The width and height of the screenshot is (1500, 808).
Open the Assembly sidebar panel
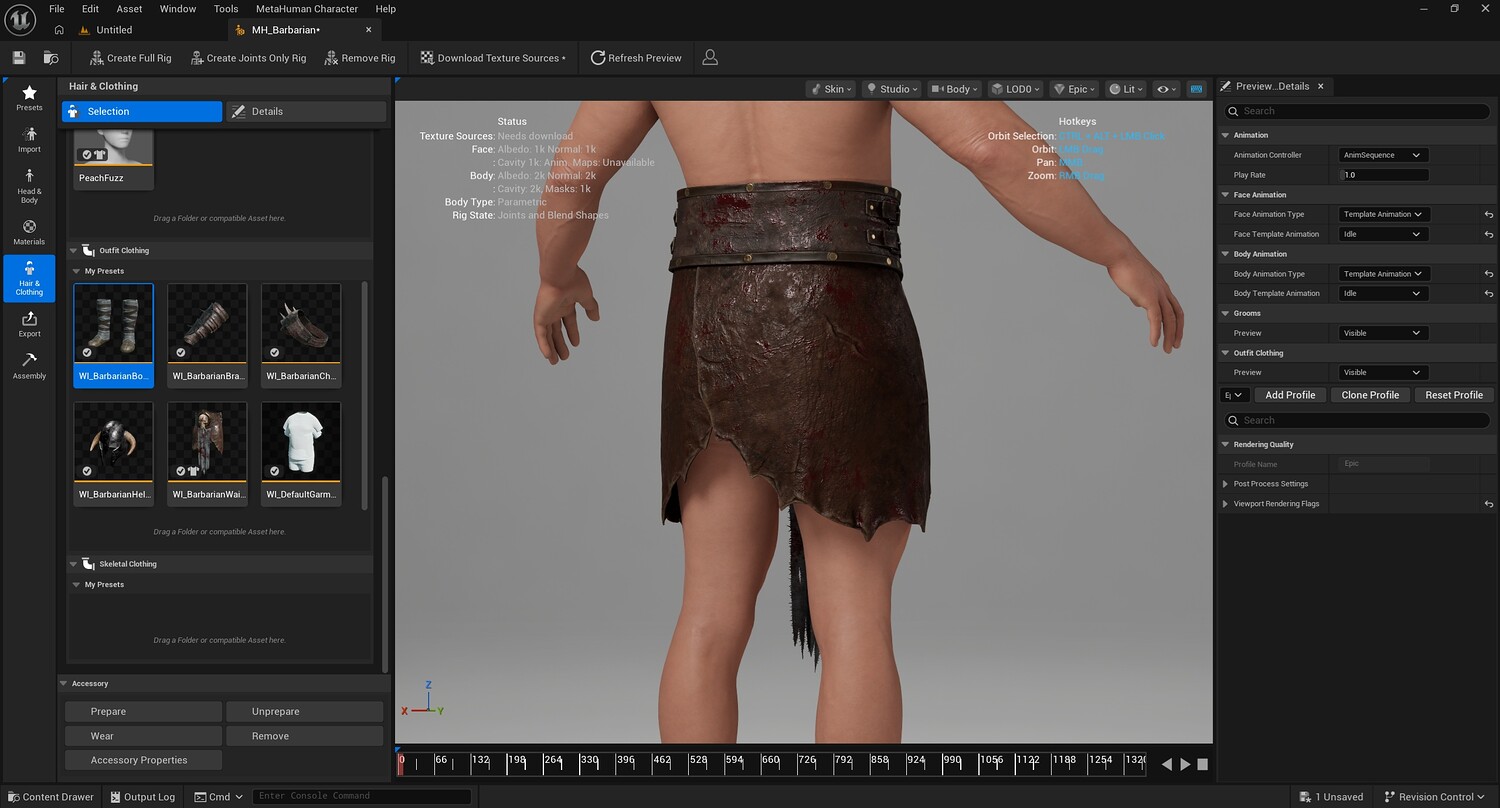[29, 366]
